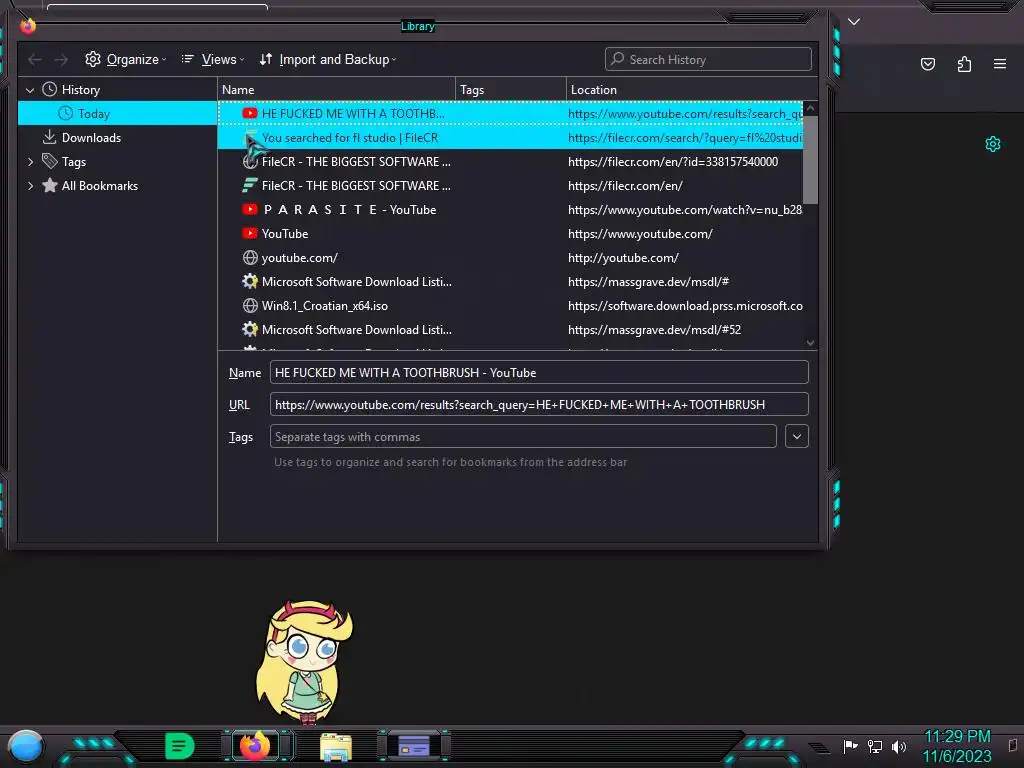Click the https://massgrave.dev/msdl/#52 location
Image resolution: width=1024 pixels, height=768 pixels.
[x=654, y=330]
